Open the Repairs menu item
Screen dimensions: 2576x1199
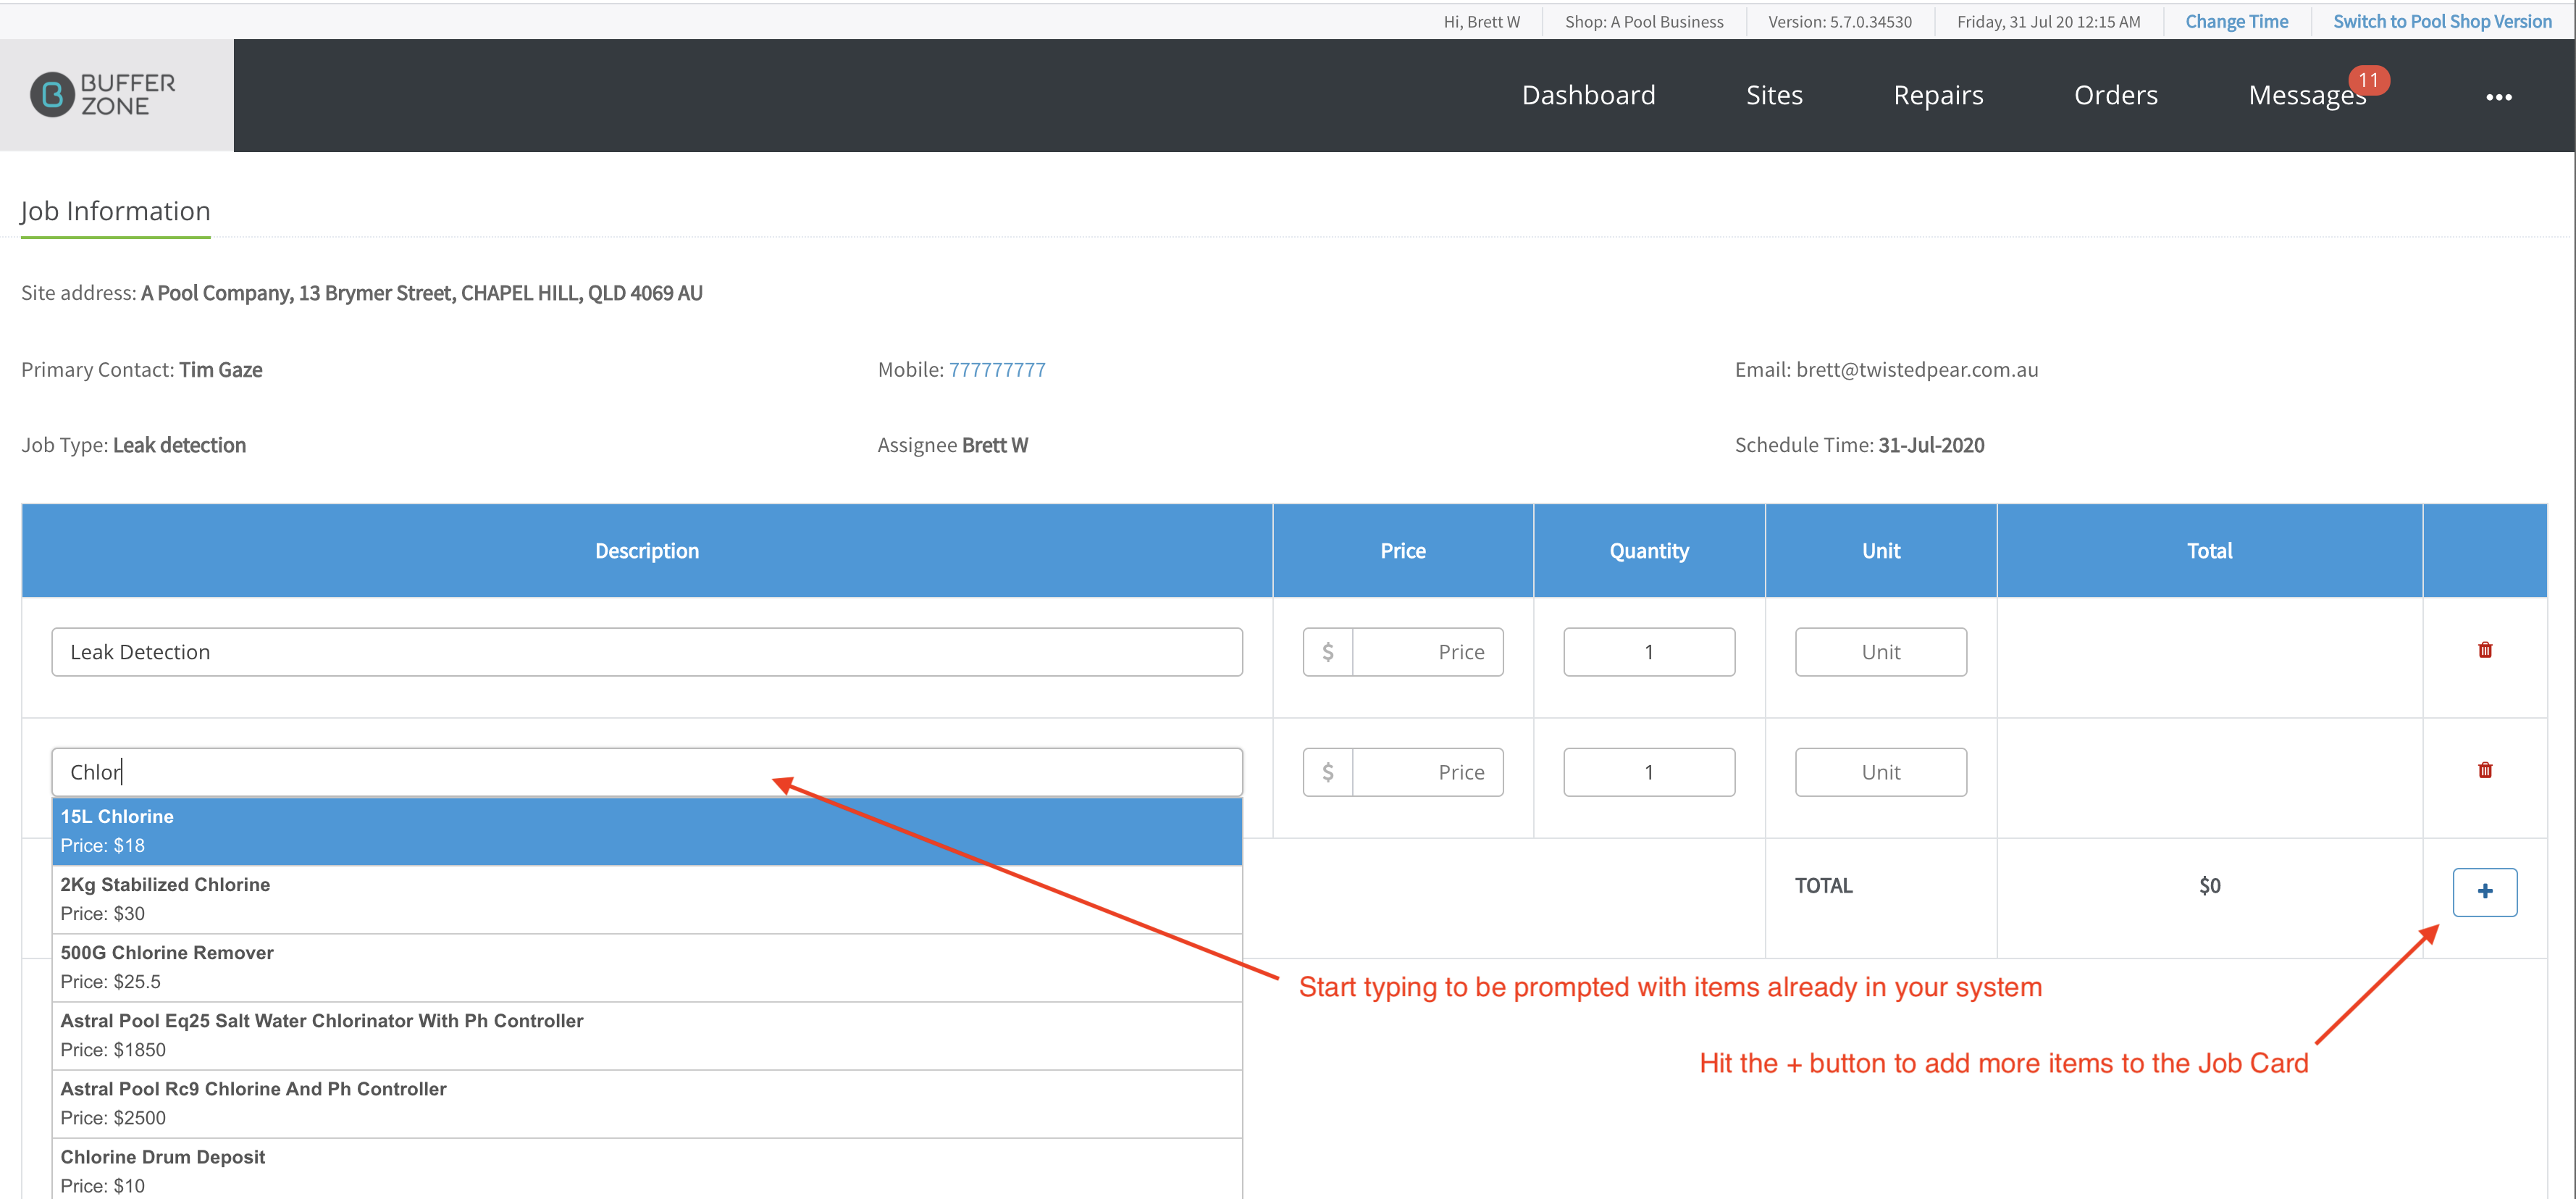tap(1938, 95)
